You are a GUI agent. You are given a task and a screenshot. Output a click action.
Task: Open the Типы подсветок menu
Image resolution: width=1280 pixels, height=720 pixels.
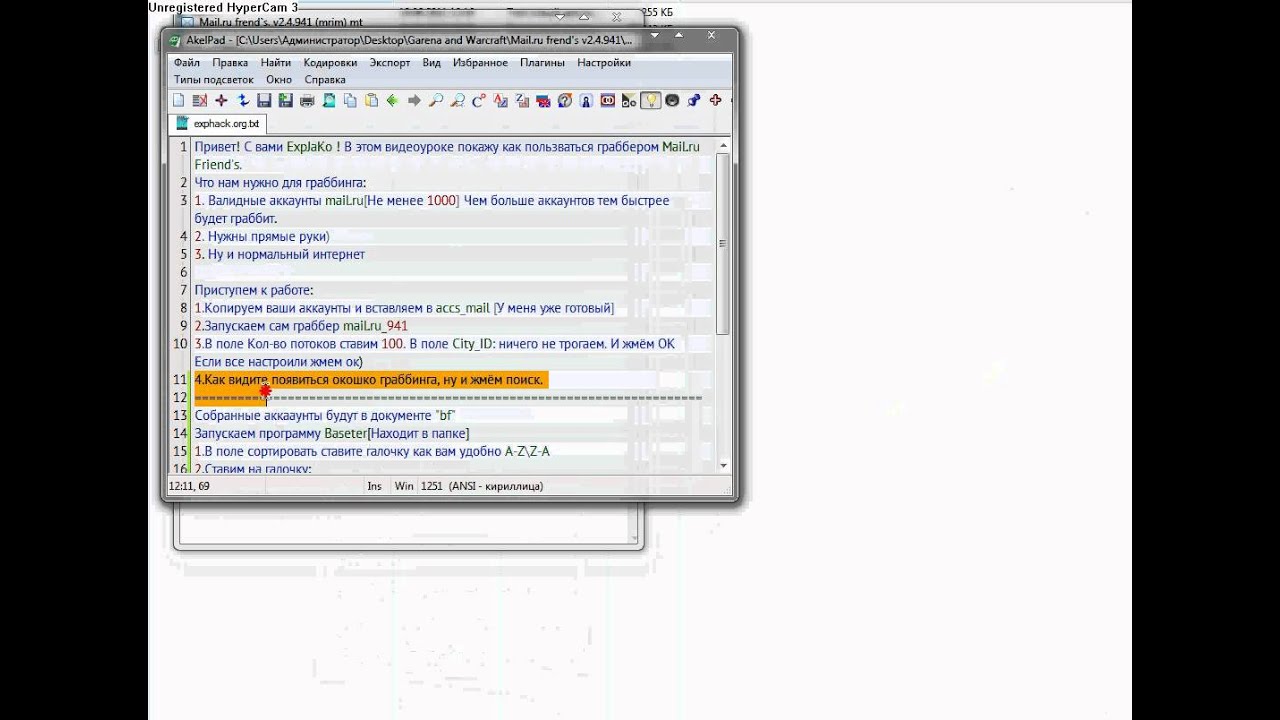tap(214, 79)
